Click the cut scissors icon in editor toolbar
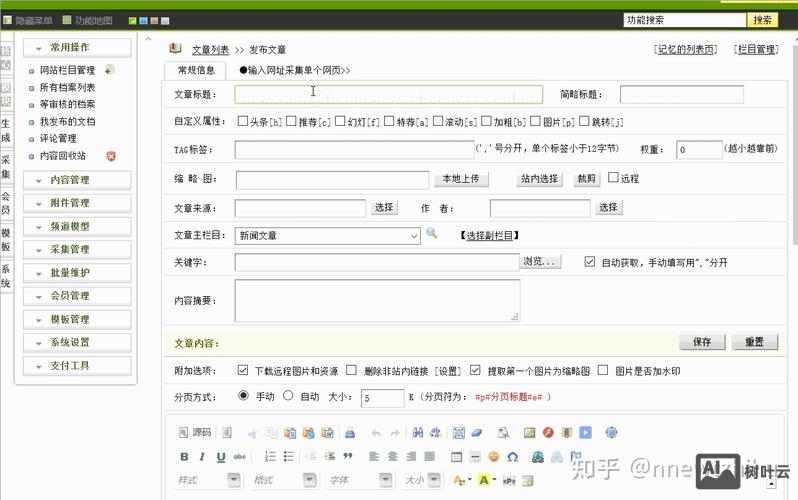The height and width of the screenshot is (500, 798). pos(252,433)
